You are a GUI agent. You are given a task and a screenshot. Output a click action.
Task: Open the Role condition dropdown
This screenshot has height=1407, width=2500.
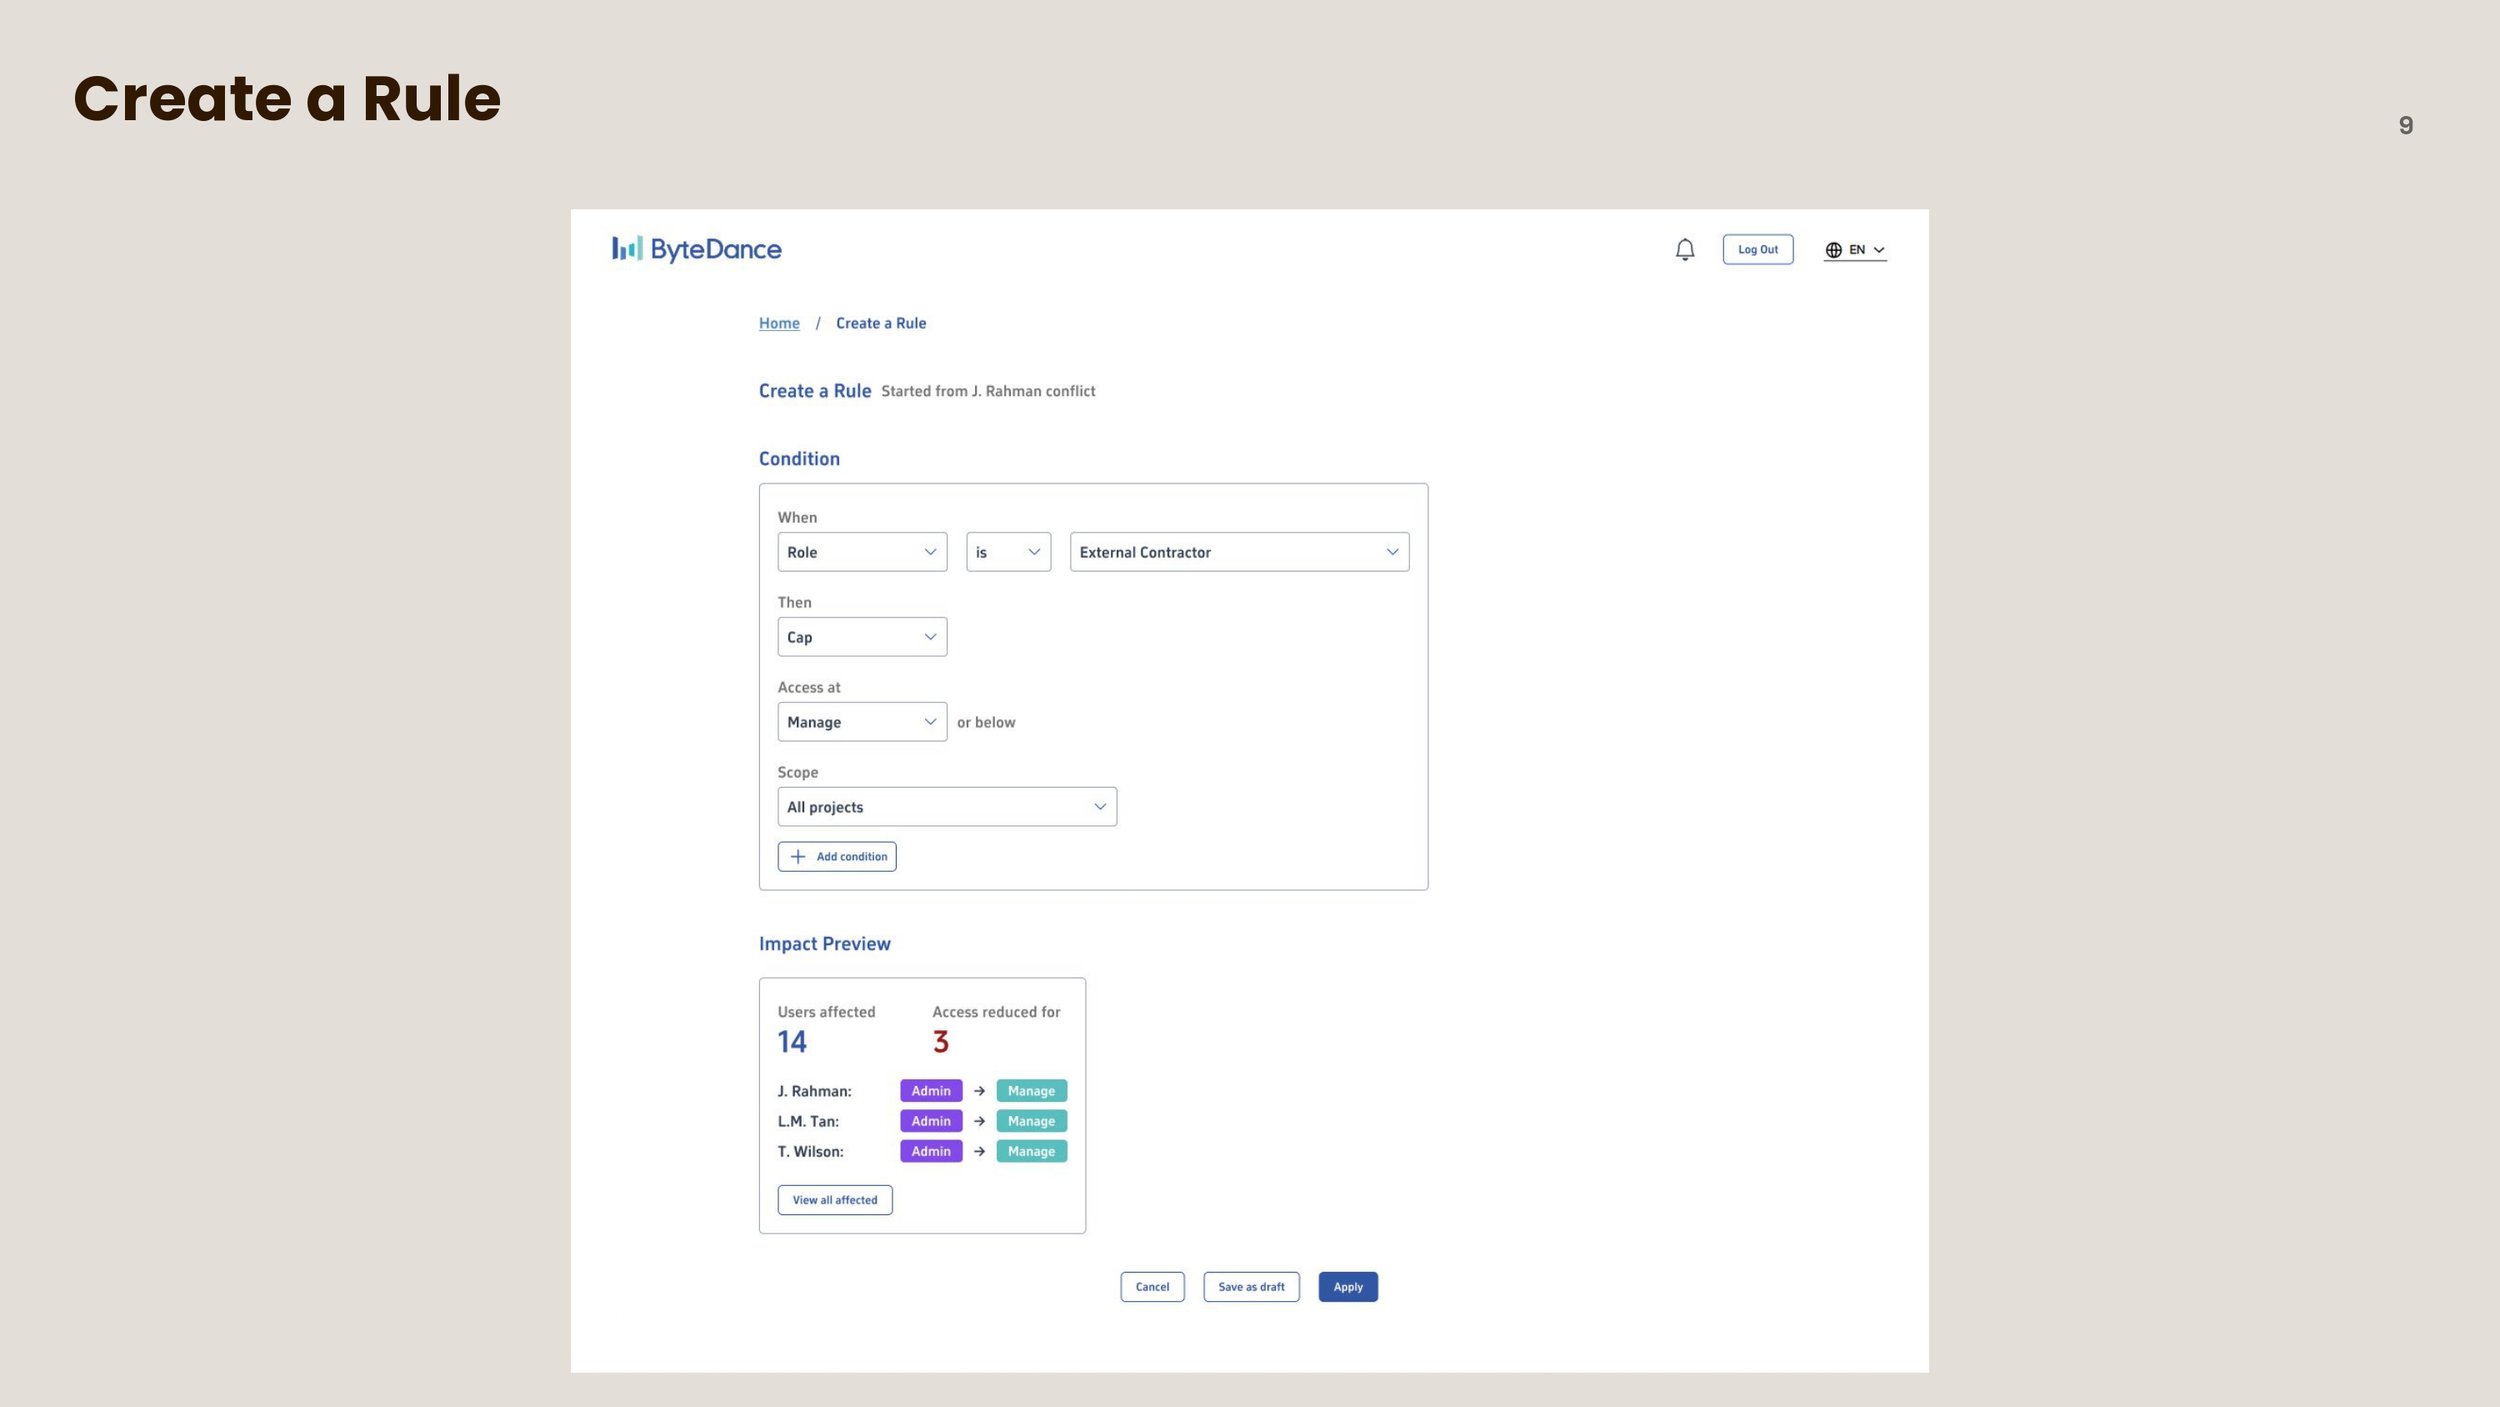(x=862, y=552)
